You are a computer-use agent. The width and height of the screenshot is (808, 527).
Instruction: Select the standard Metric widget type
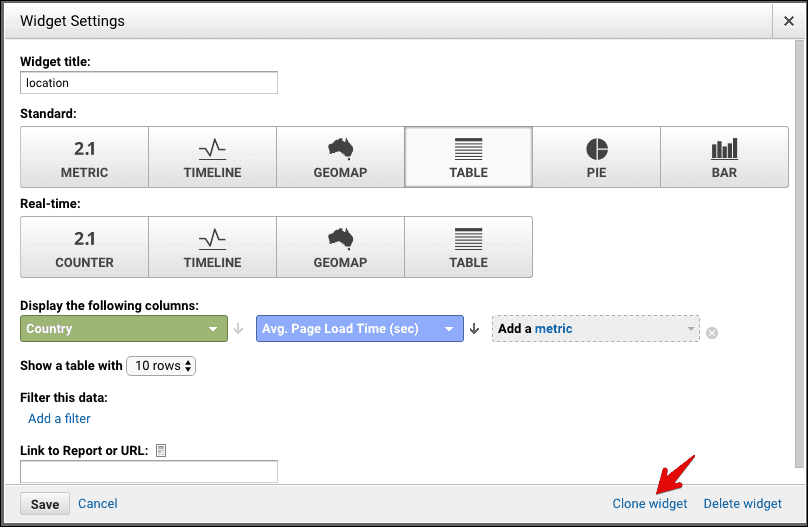click(84, 157)
